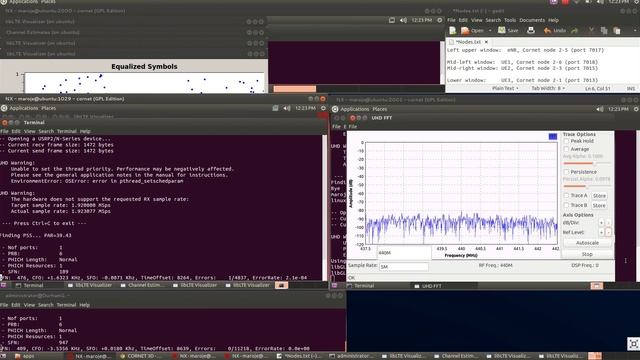The width and height of the screenshot is (640, 360).
Task: Save the Nodes.txt file in gedit
Action: click(508, 30)
